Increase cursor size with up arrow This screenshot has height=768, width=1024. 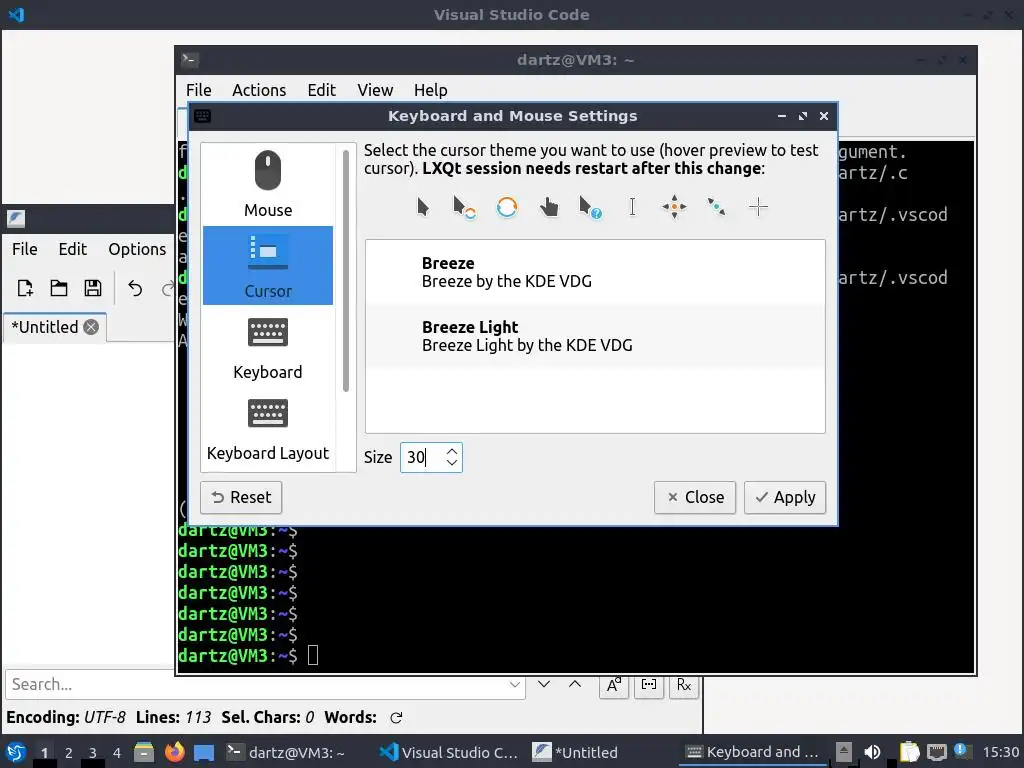452,451
